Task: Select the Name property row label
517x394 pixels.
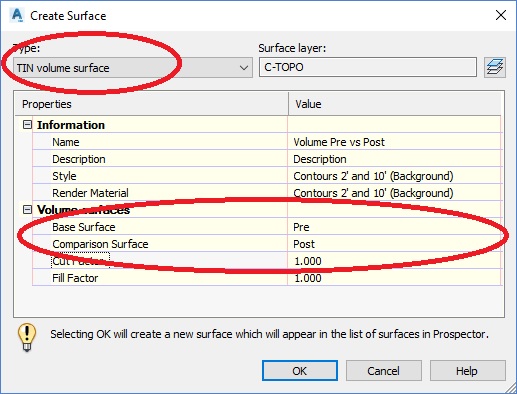Action: point(66,142)
